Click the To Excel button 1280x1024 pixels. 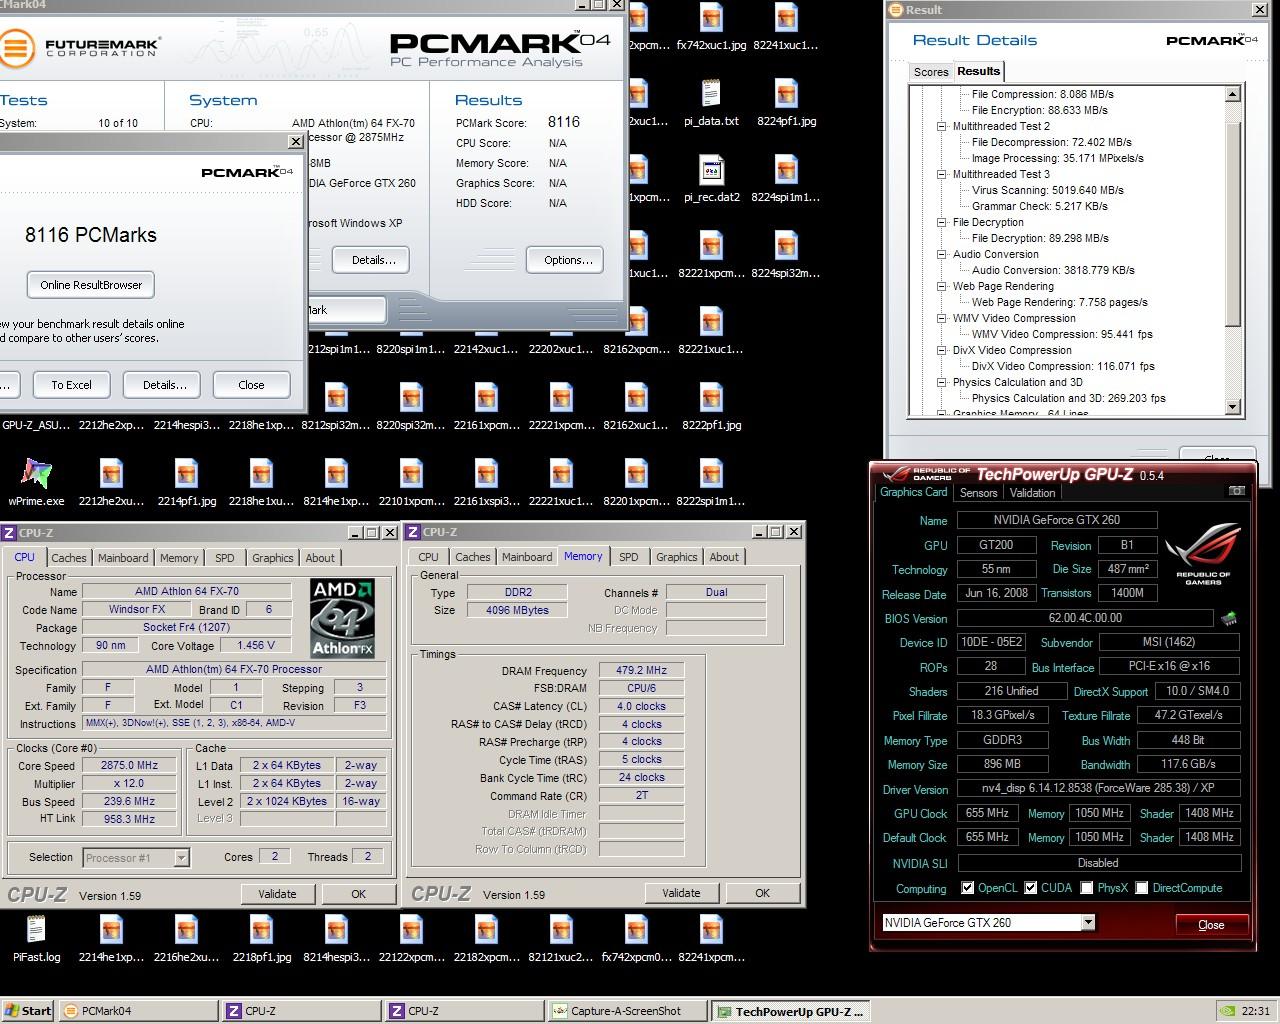(71, 385)
